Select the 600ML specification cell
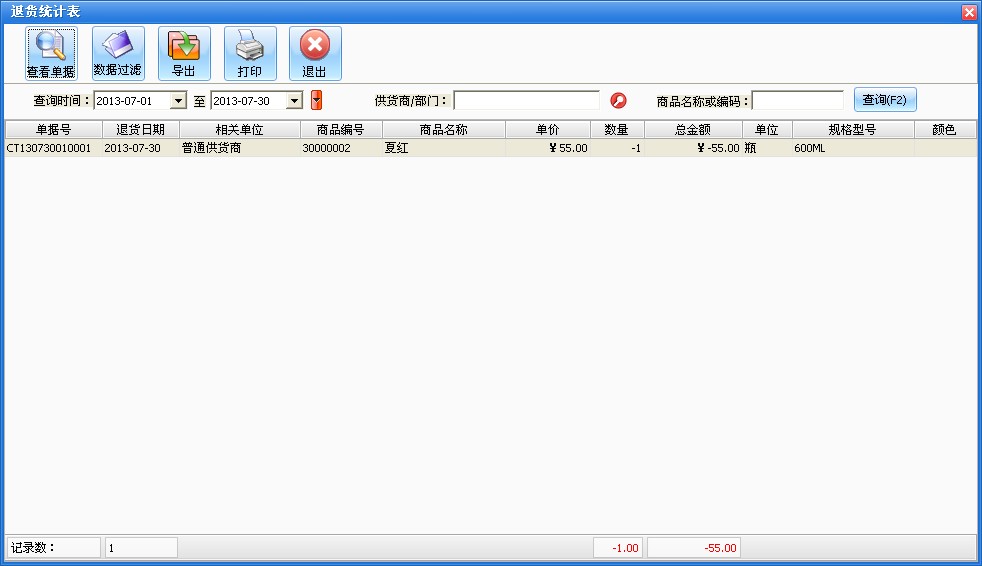Screen dimensions: 982x566 853,148
